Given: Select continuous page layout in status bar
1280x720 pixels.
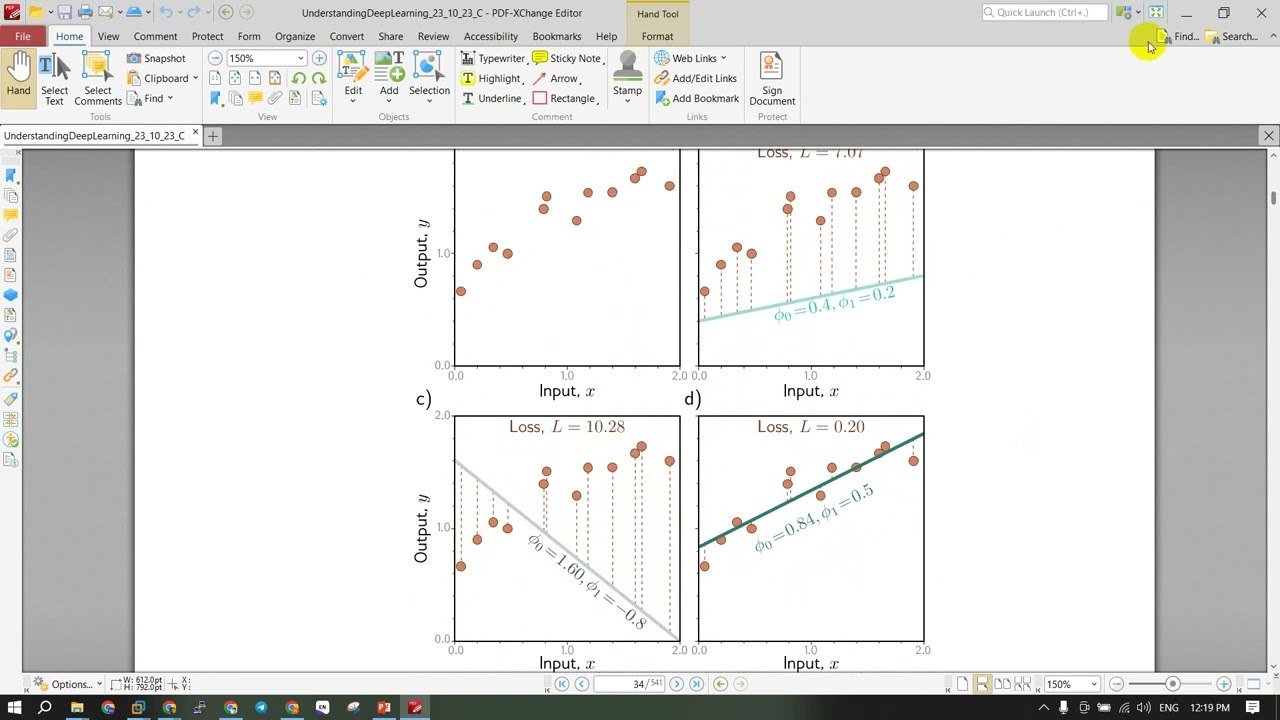Looking at the screenshot, I should [982, 684].
